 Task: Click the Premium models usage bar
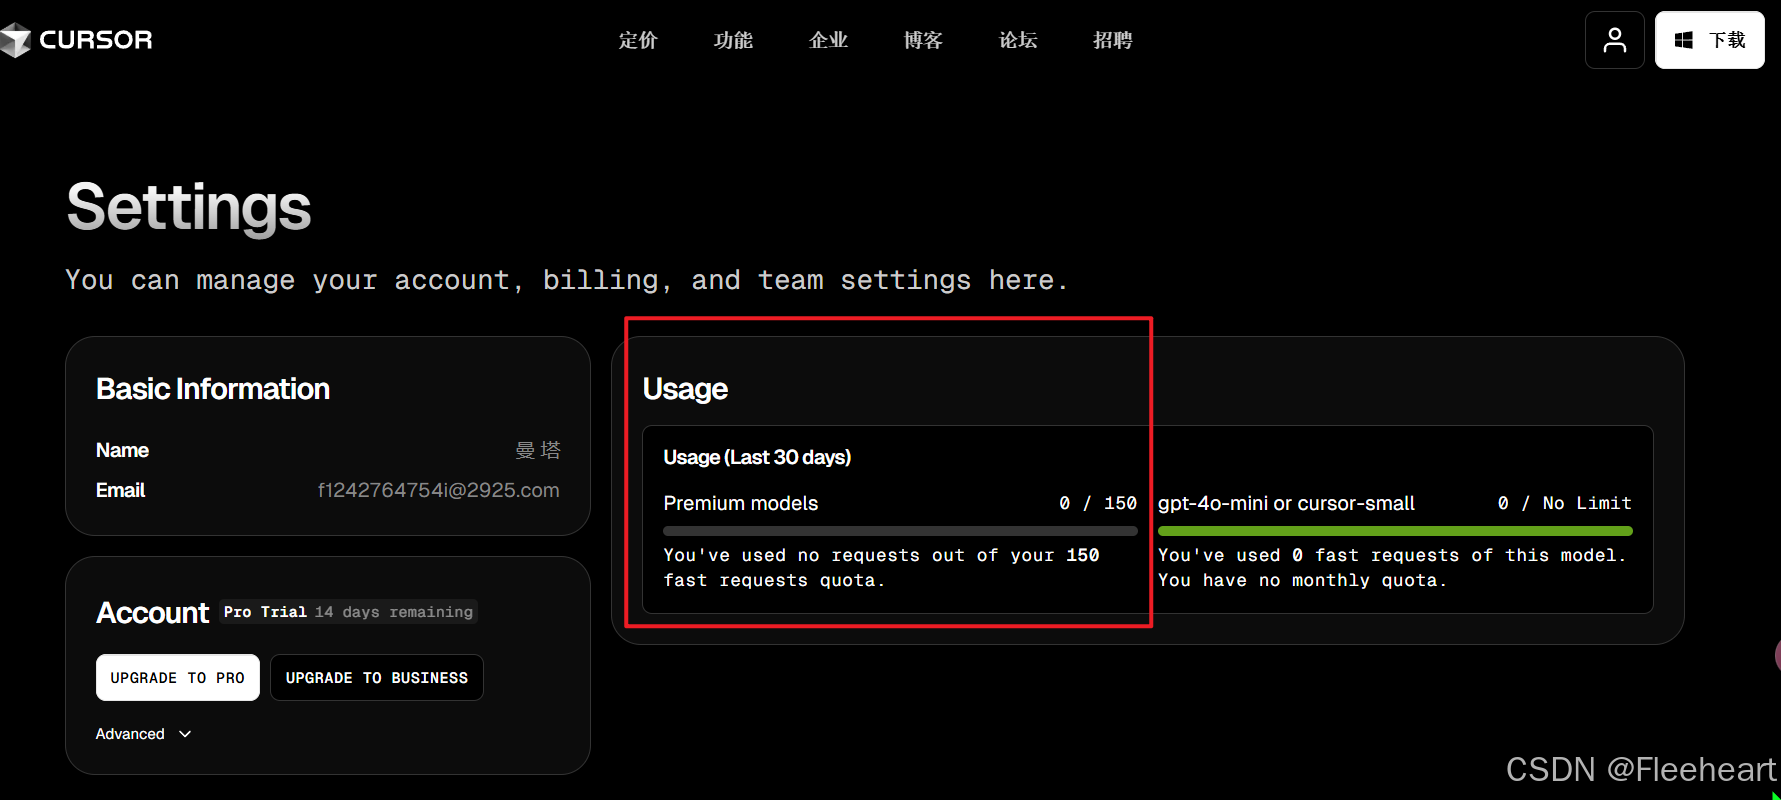[x=900, y=531]
